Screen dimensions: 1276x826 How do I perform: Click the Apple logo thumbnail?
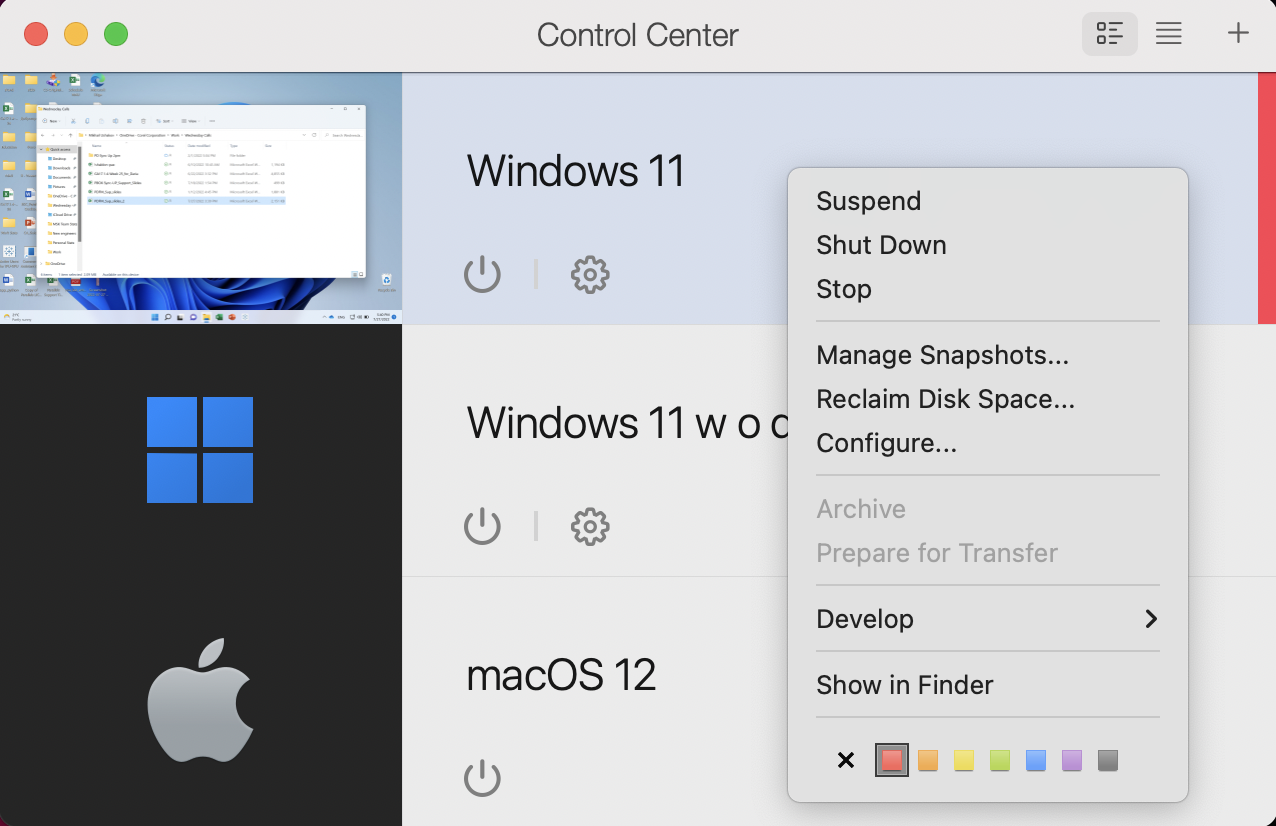[200, 702]
